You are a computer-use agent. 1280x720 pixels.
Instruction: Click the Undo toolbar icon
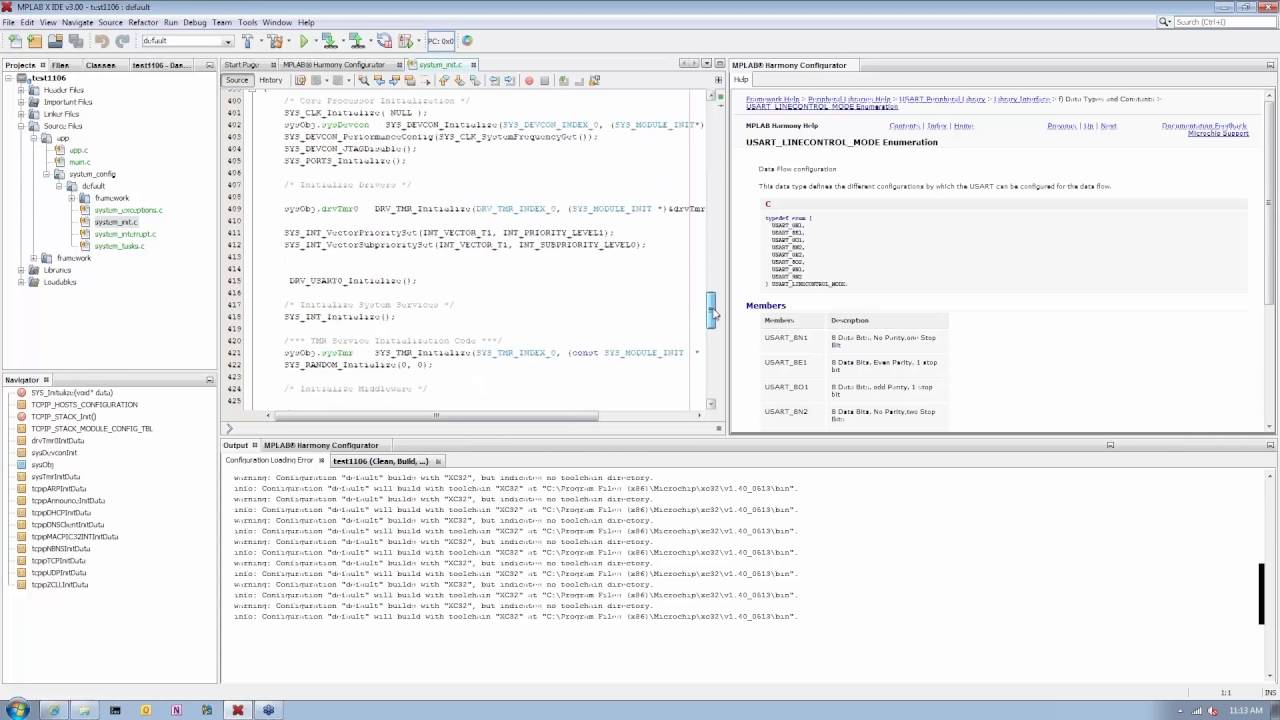point(101,41)
